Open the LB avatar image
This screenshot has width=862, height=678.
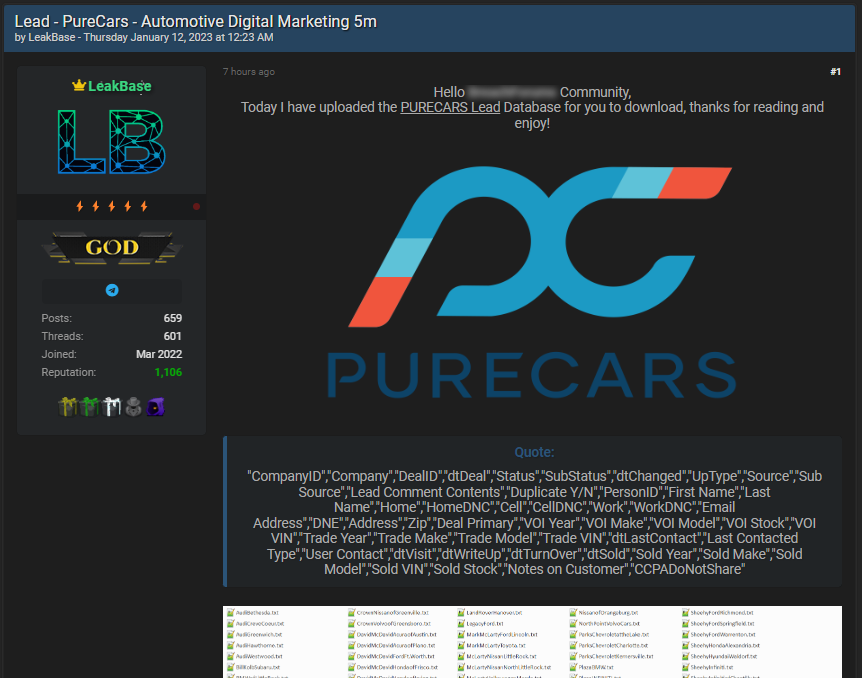click(x=112, y=141)
